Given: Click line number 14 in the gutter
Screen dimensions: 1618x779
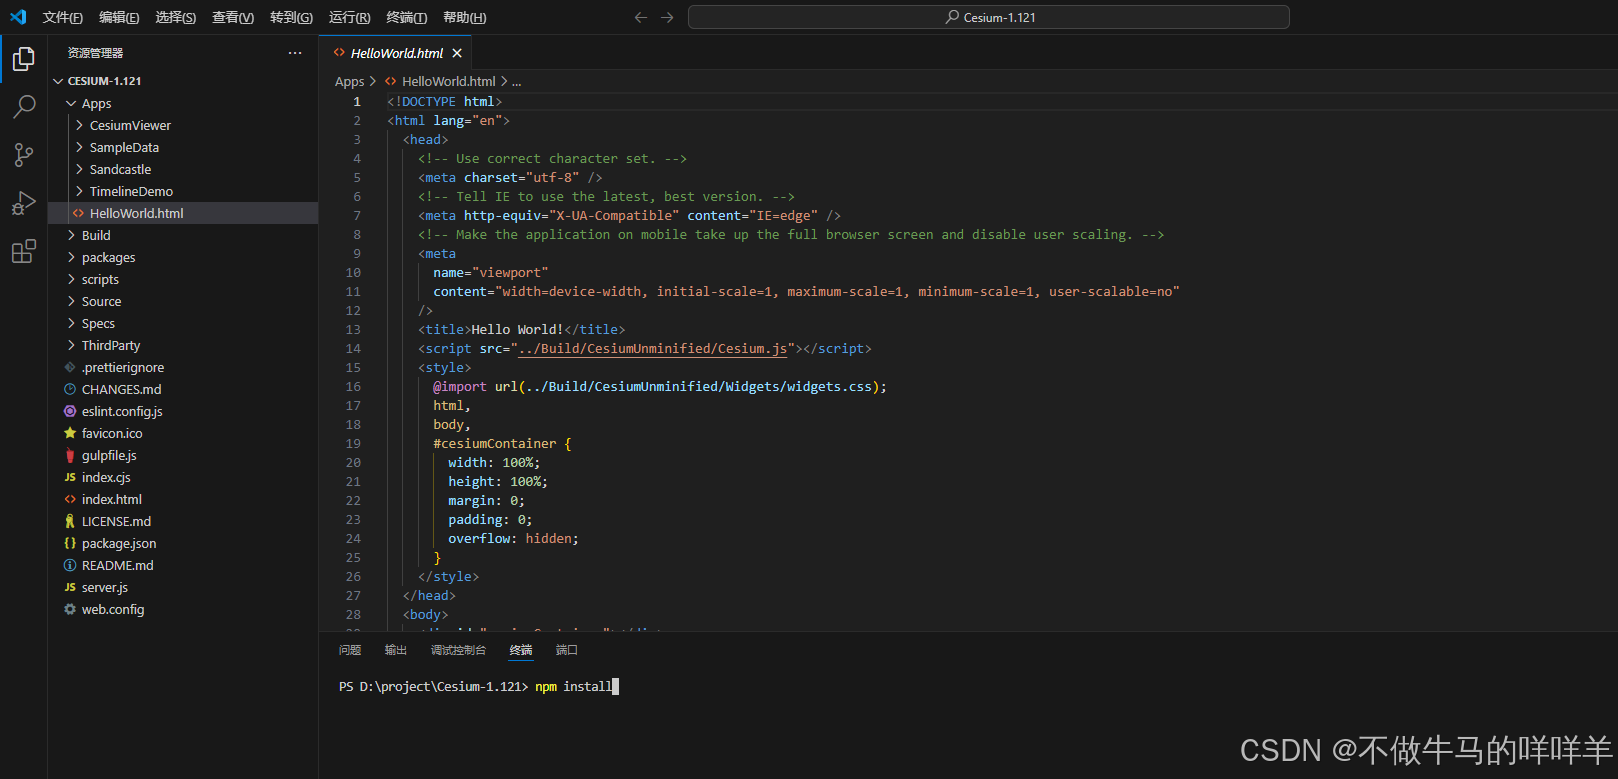Looking at the screenshot, I should (x=353, y=349).
